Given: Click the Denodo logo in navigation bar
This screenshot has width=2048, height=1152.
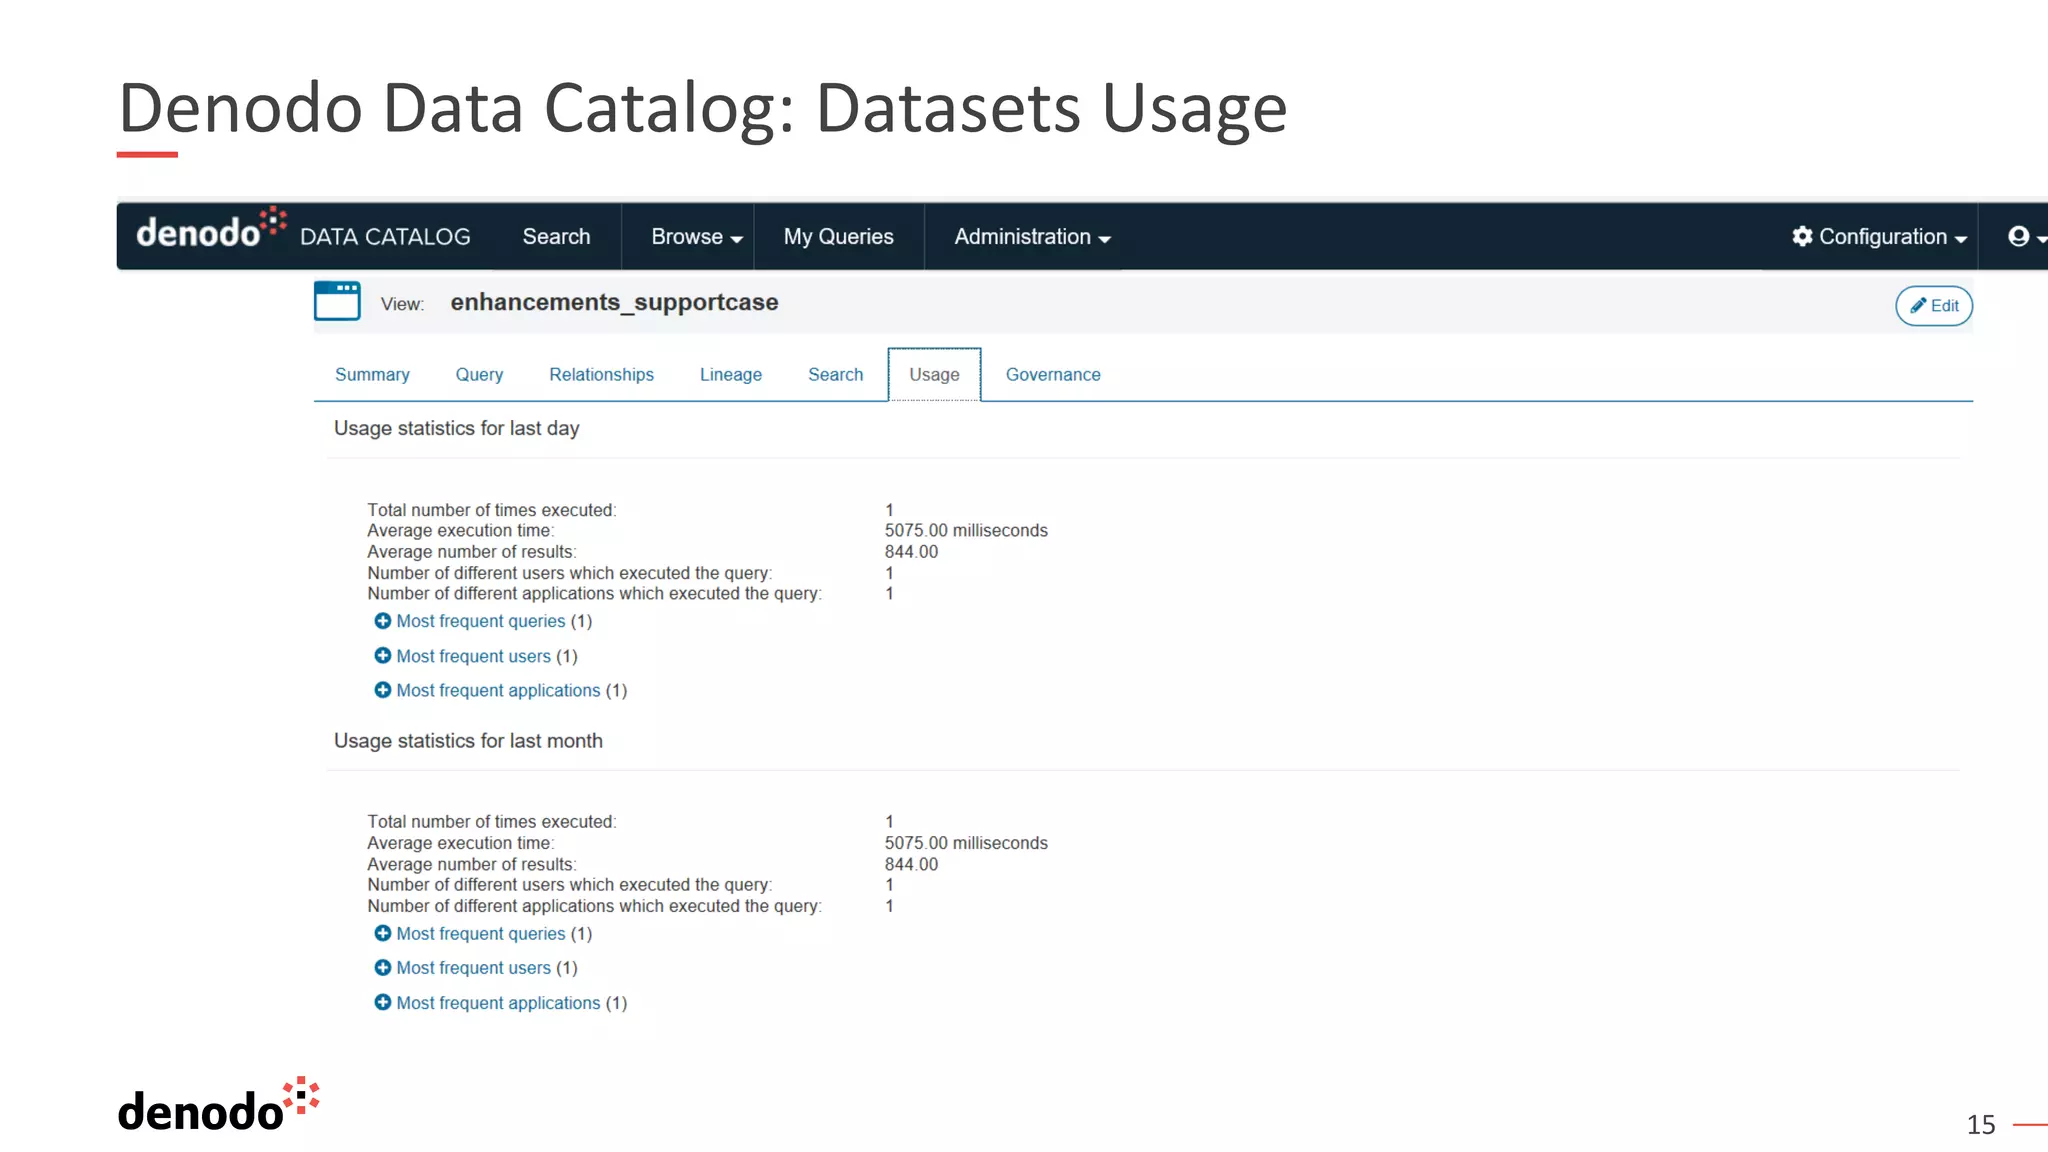Looking at the screenshot, I should (x=211, y=230).
